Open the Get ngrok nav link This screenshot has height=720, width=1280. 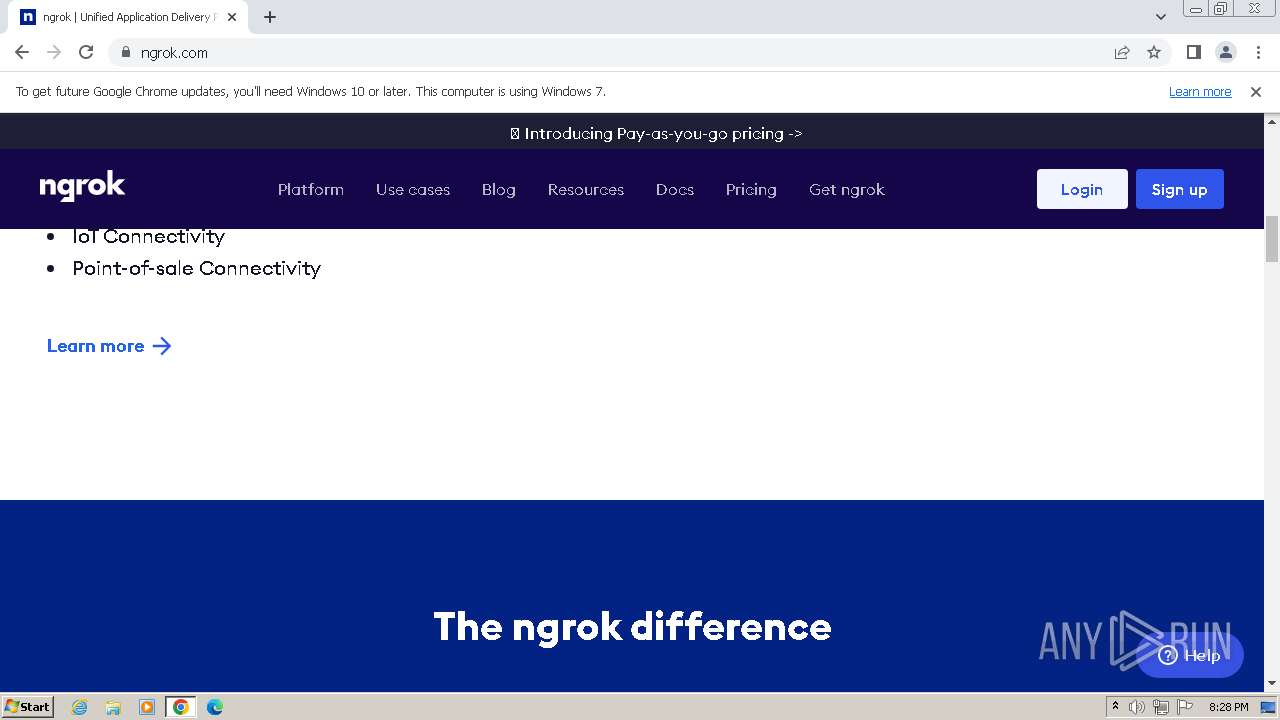click(847, 189)
